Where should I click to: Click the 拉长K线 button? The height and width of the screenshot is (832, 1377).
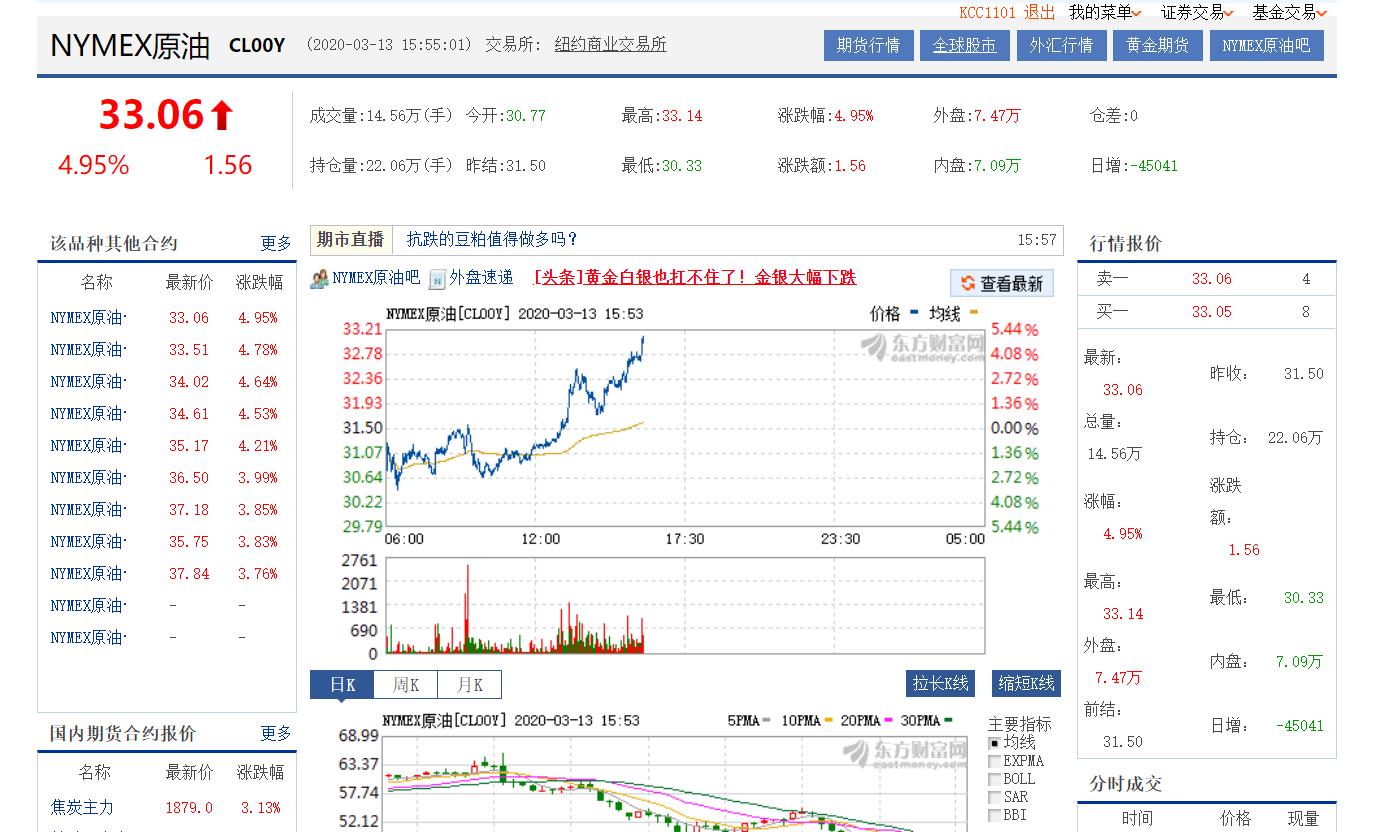[x=940, y=683]
